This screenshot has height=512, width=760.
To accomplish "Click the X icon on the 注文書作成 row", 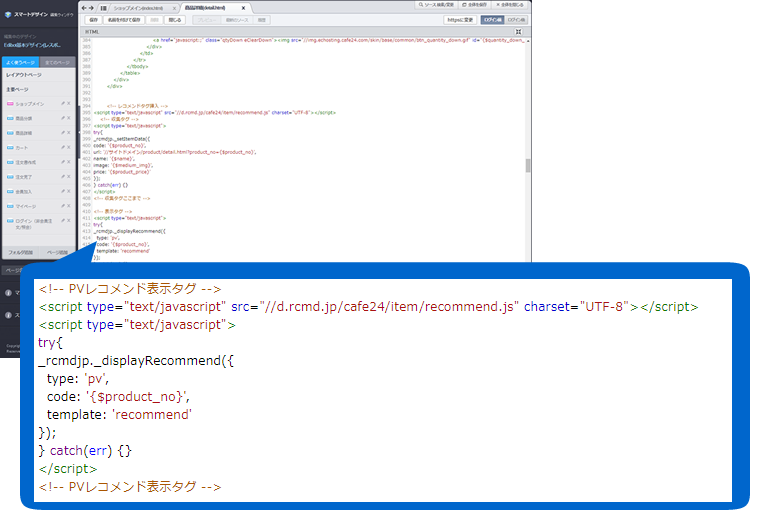I will pos(69,162).
